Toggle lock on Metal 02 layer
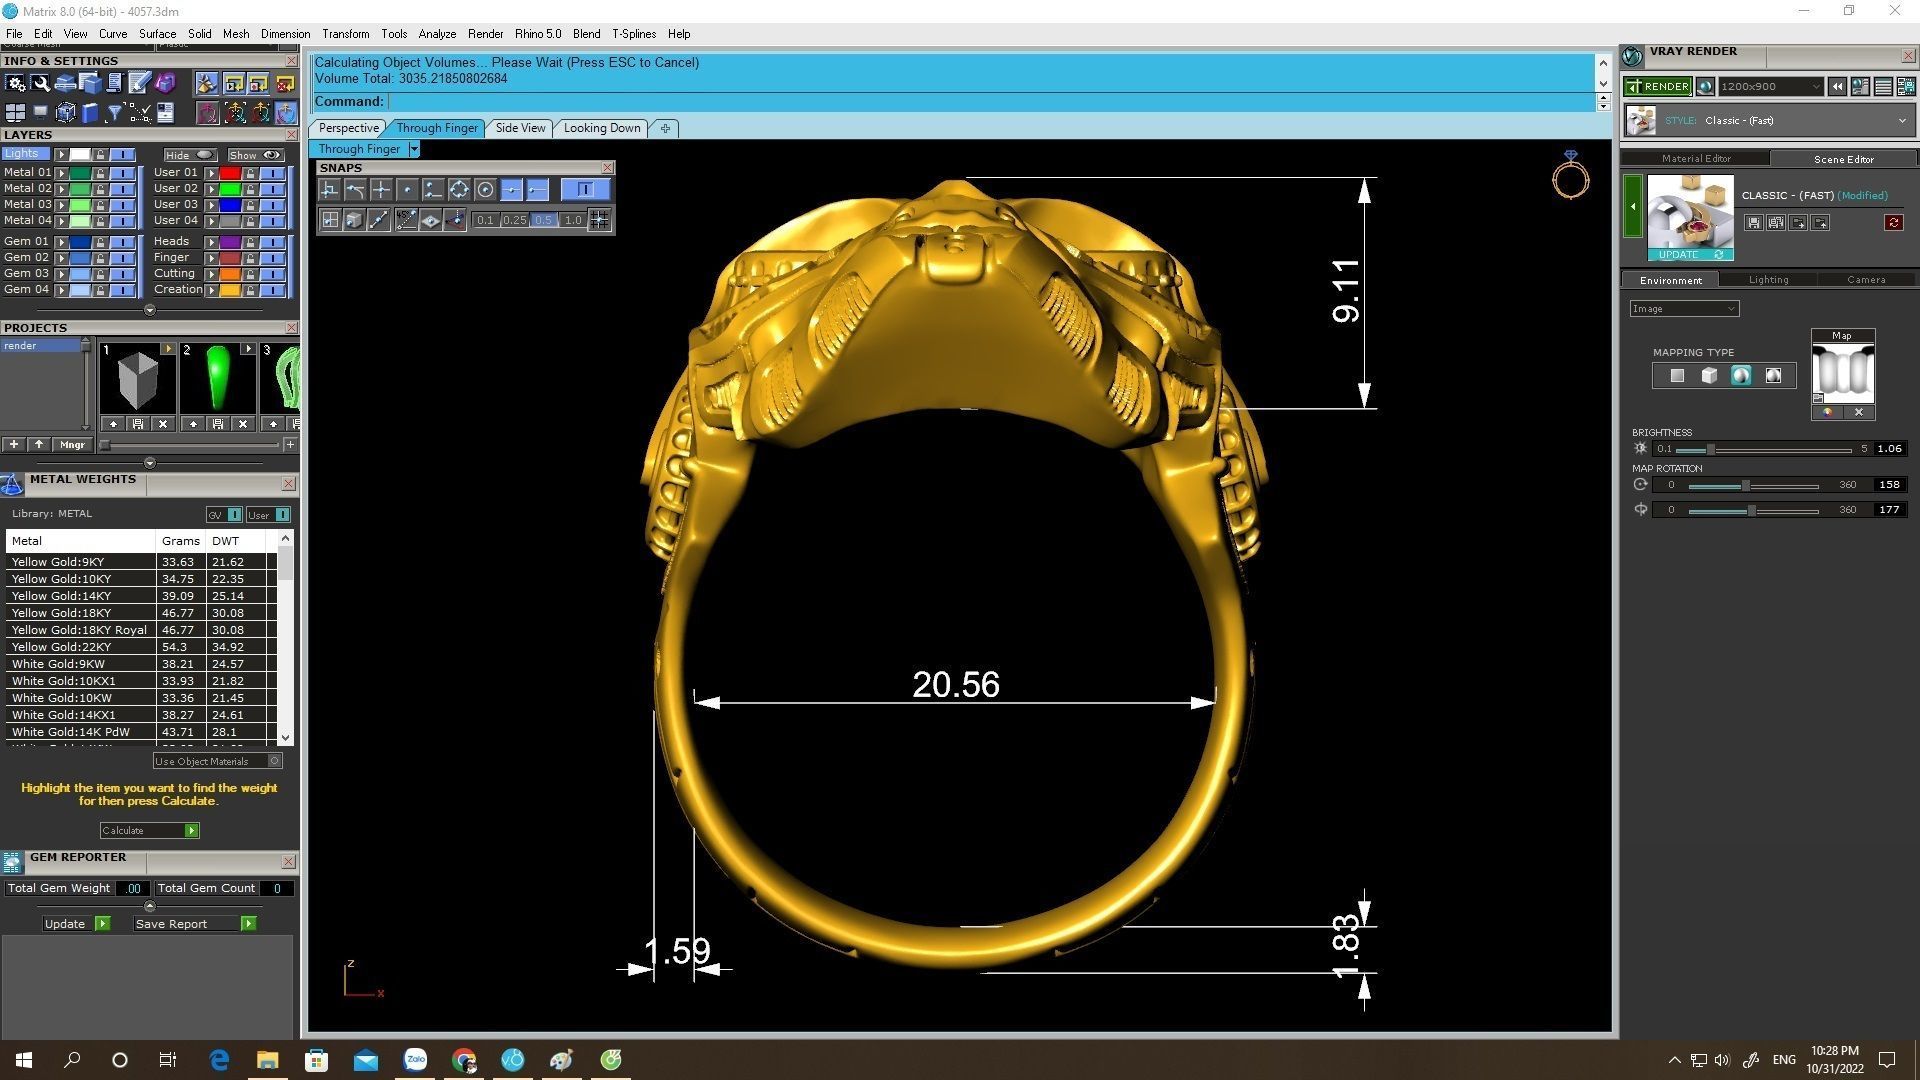The image size is (1920, 1080). 100,189
